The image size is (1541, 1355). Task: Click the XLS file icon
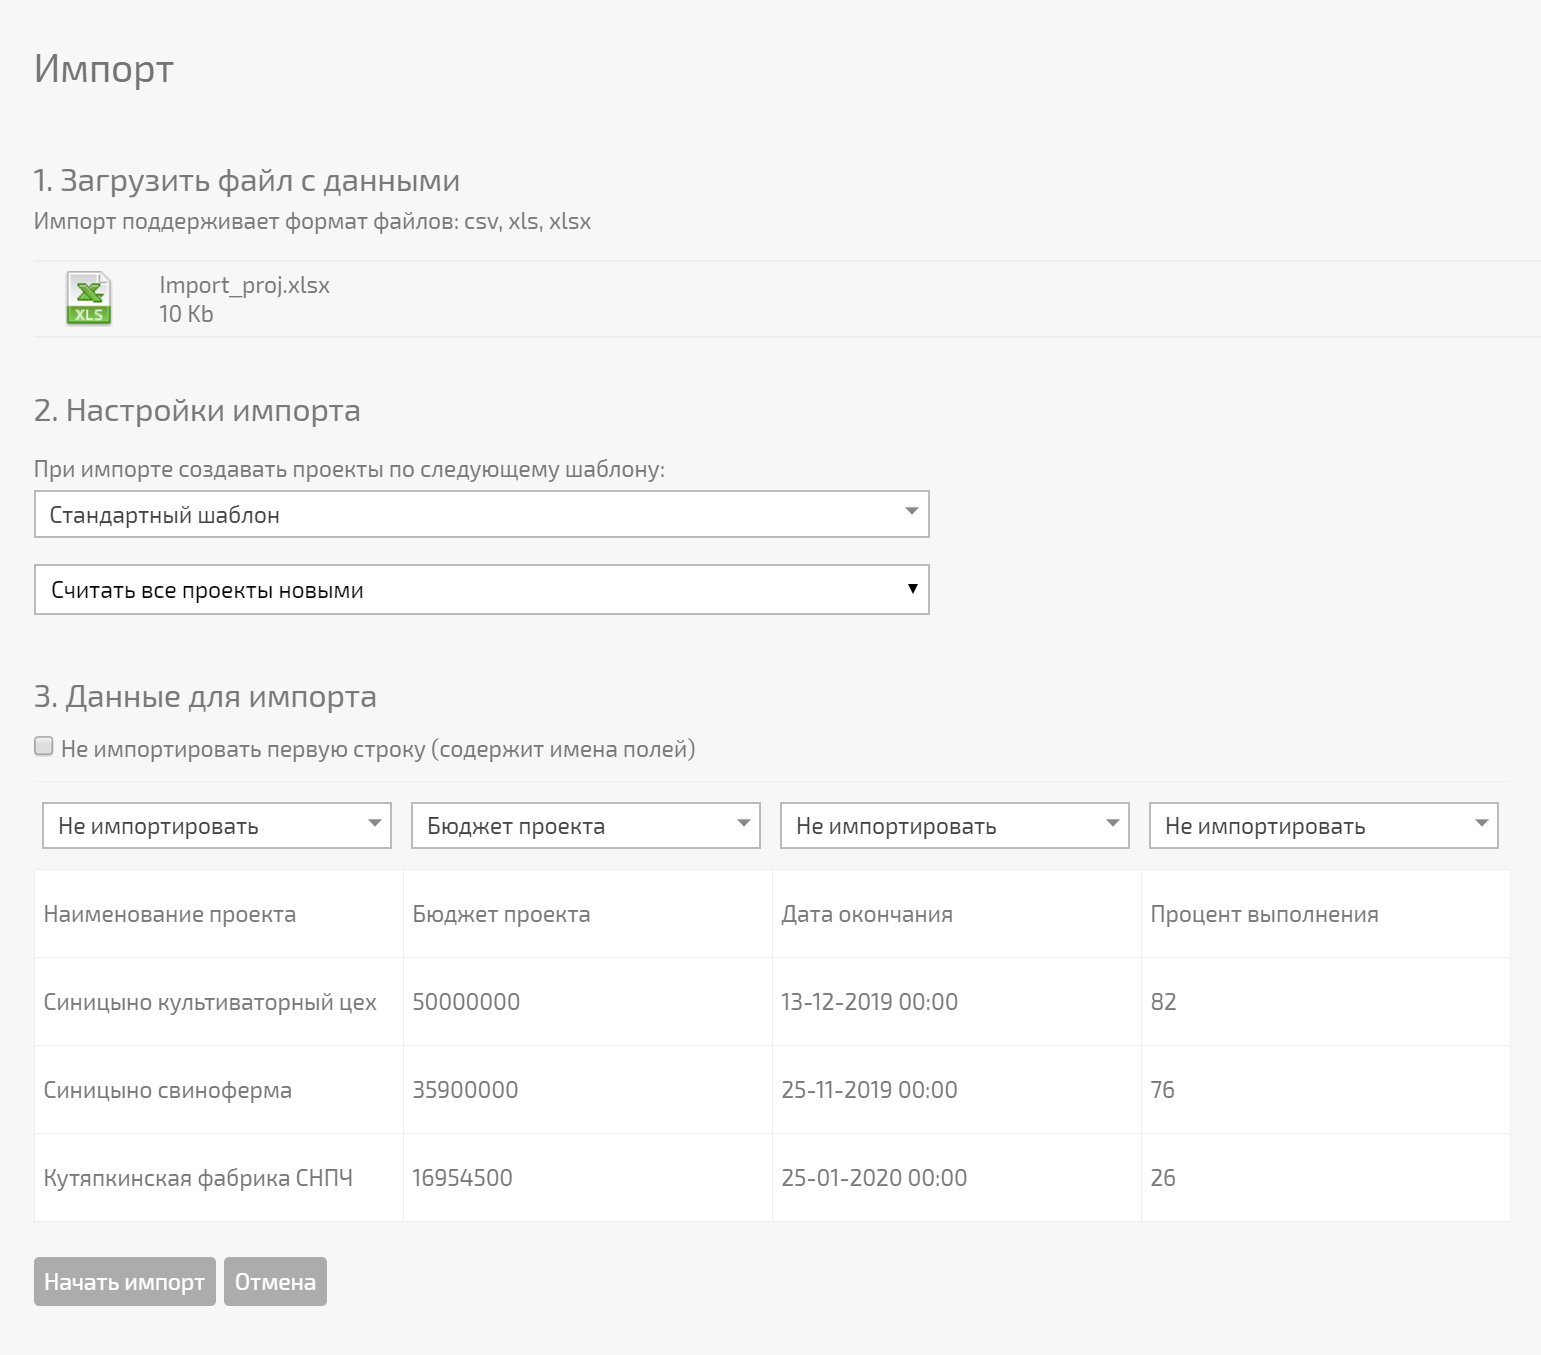coord(89,298)
